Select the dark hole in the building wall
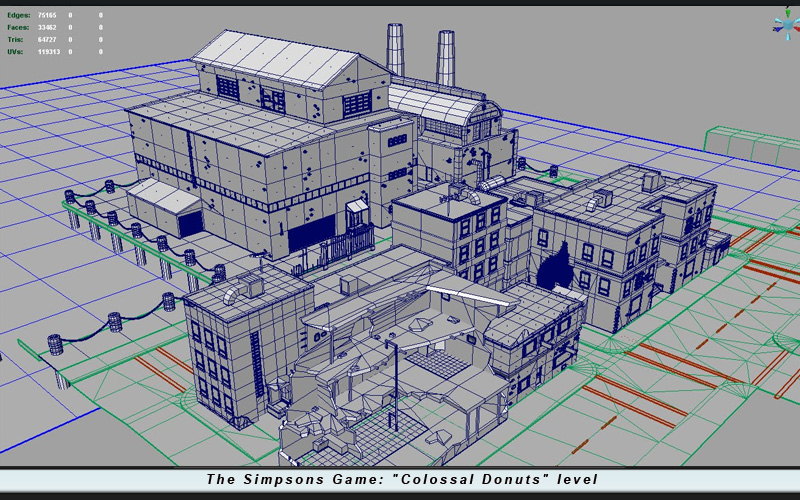The image size is (800, 500). 554,267
